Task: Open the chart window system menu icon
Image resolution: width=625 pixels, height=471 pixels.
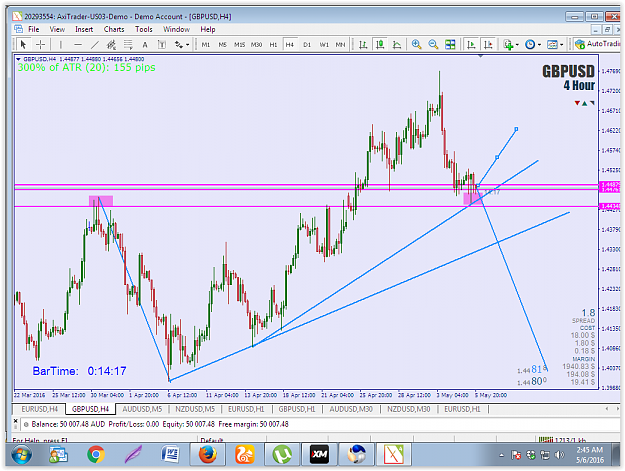Action: click(x=18, y=29)
